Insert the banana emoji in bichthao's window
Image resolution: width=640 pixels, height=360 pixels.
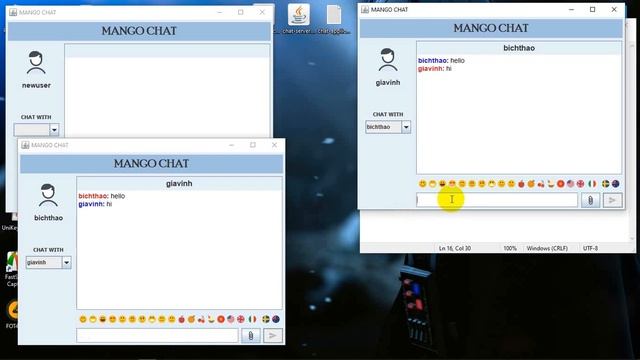[211, 319]
